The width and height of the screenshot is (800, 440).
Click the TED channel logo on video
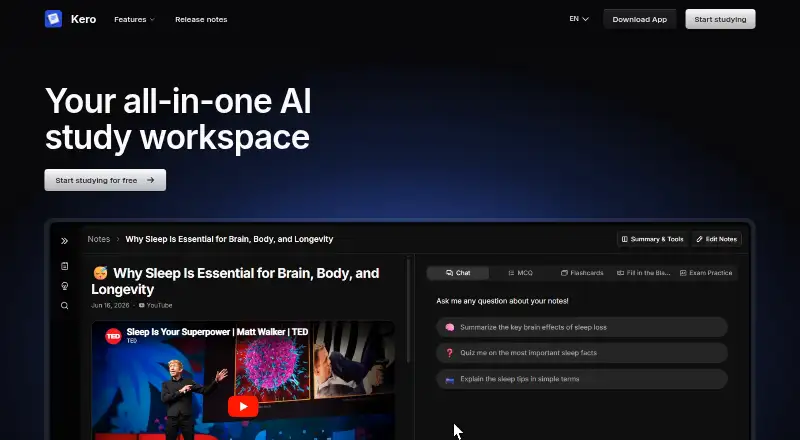(113, 336)
